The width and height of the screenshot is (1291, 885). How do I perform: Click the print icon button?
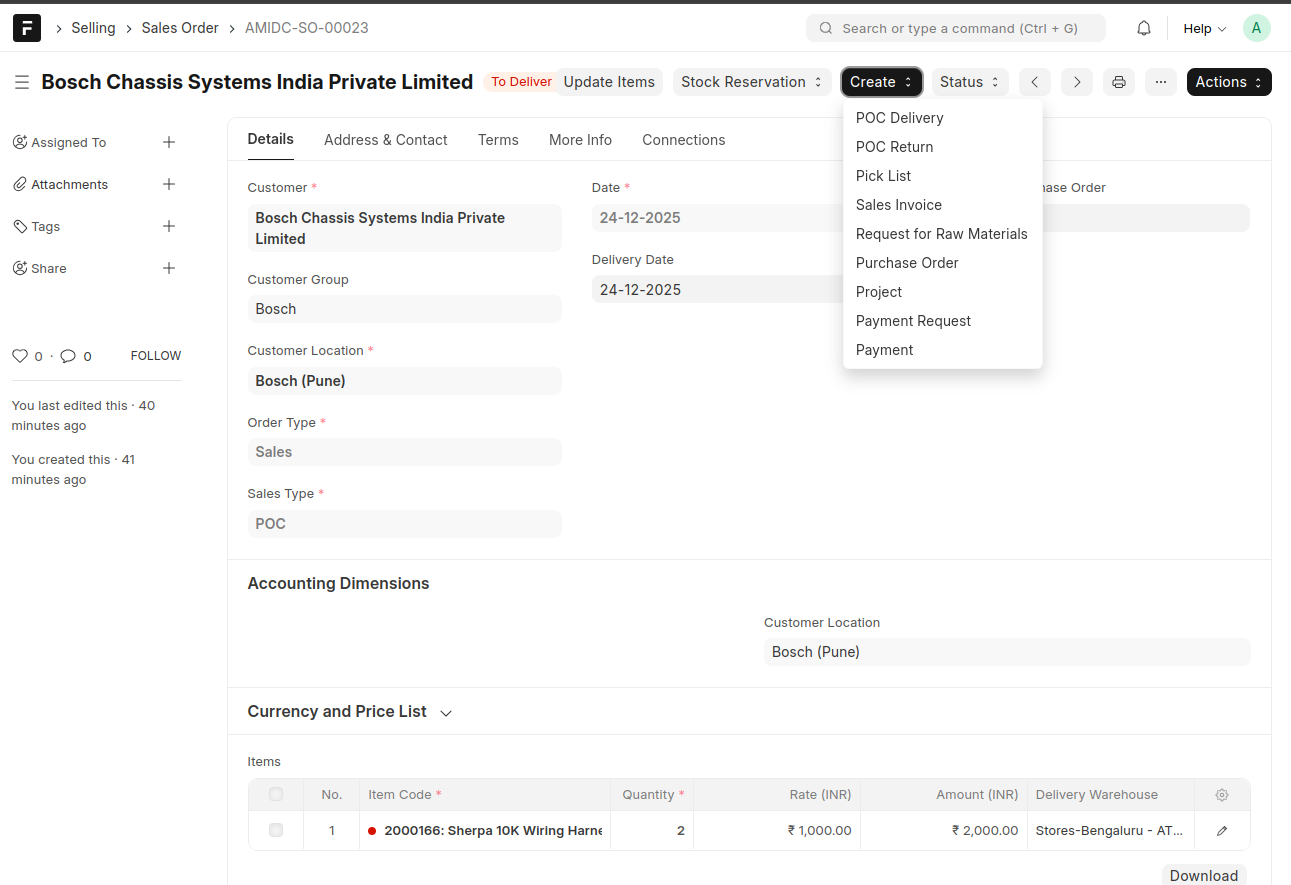1119,82
